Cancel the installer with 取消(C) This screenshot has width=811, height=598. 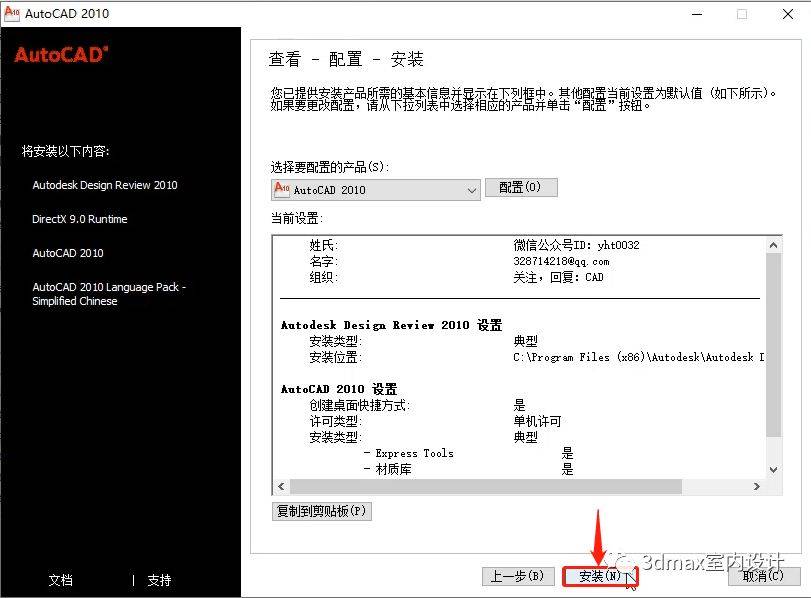click(x=764, y=576)
